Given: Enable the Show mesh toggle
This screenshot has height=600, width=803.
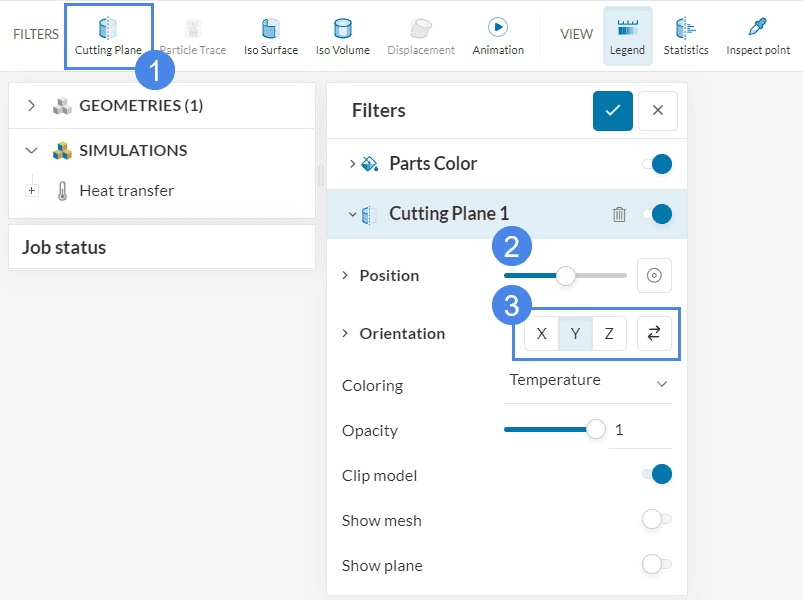Looking at the screenshot, I should coord(656,519).
